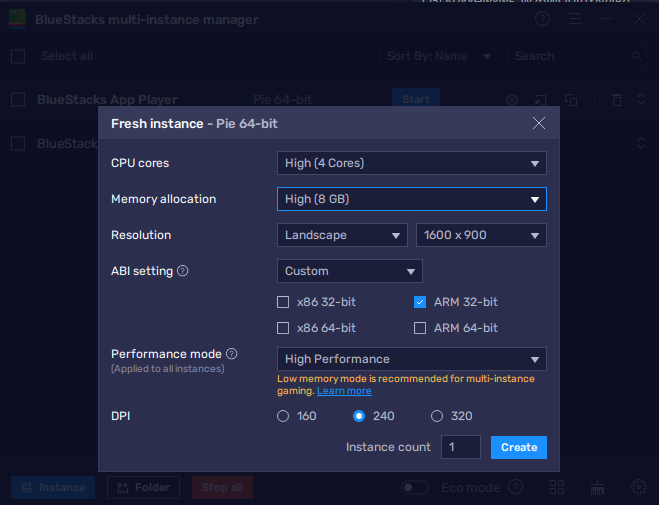Image resolution: width=659 pixels, height=505 pixels.
Task: Click the search magnifier icon
Action: click(637, 56)
